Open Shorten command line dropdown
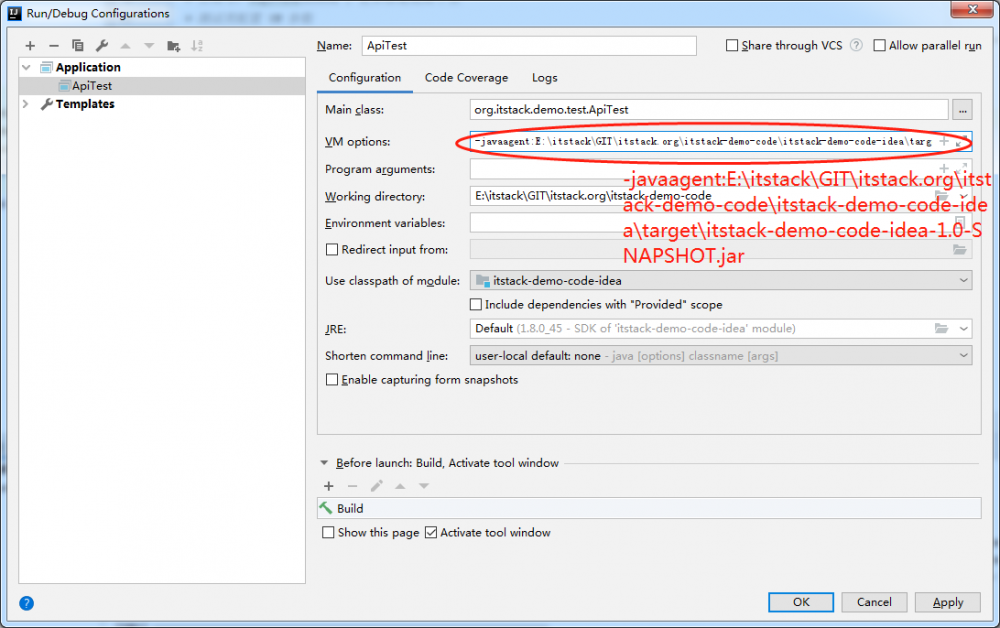The width and height of the screenshot is (1000, 628). tap(721, 356)
